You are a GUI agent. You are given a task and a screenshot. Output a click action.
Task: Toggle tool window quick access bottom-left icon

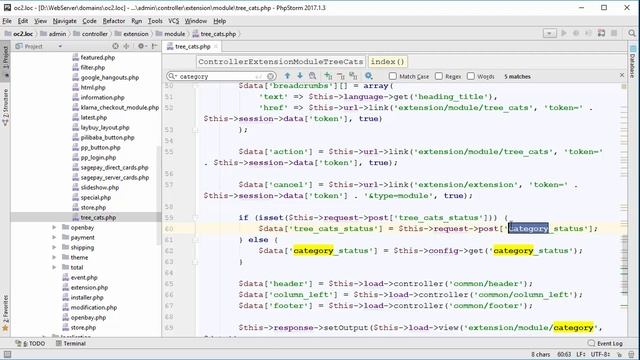click(x=7, y=354)
